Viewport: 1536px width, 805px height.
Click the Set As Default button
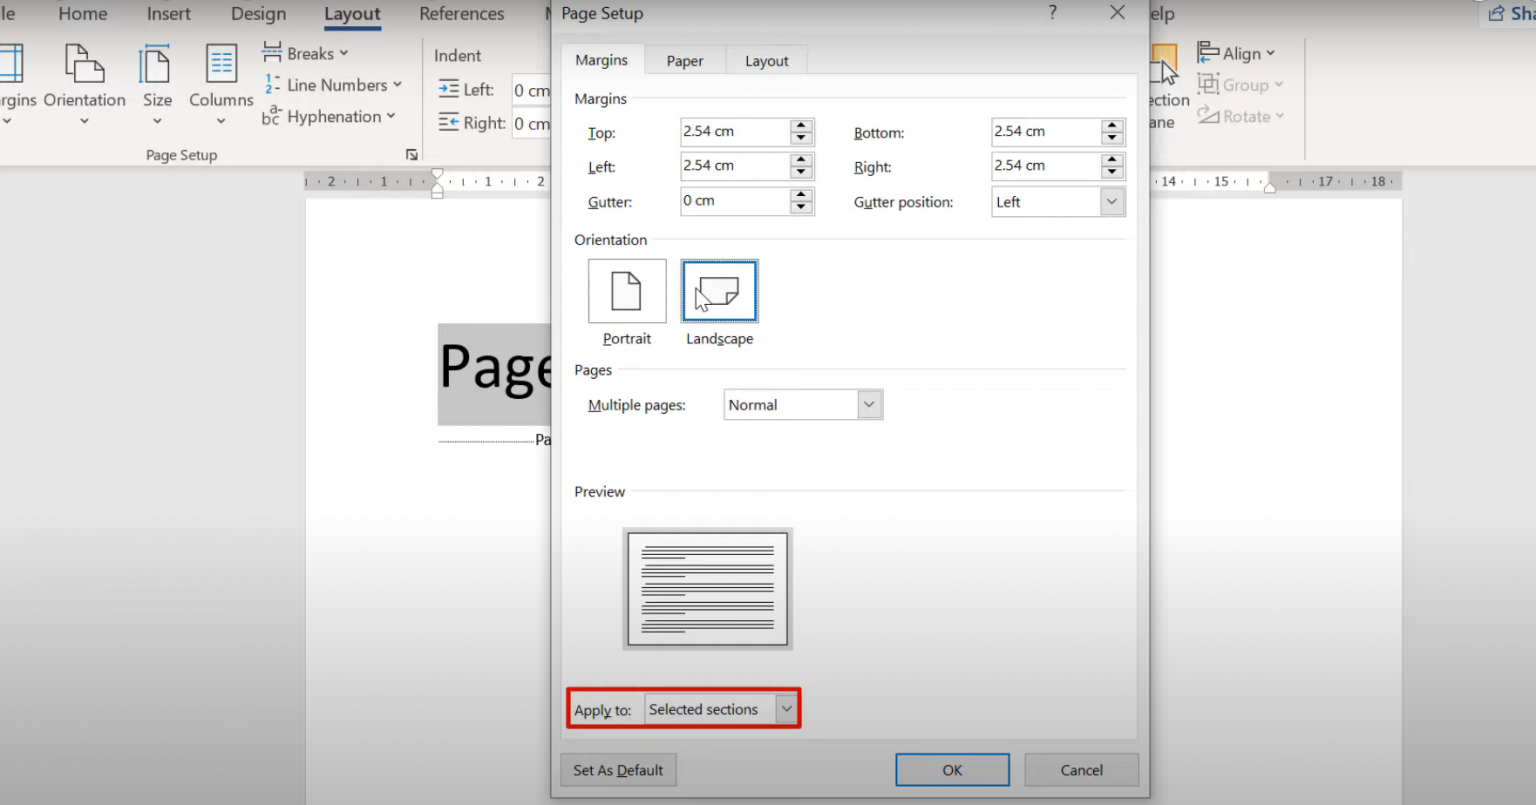pyautogui.click(x=618, y=770)
